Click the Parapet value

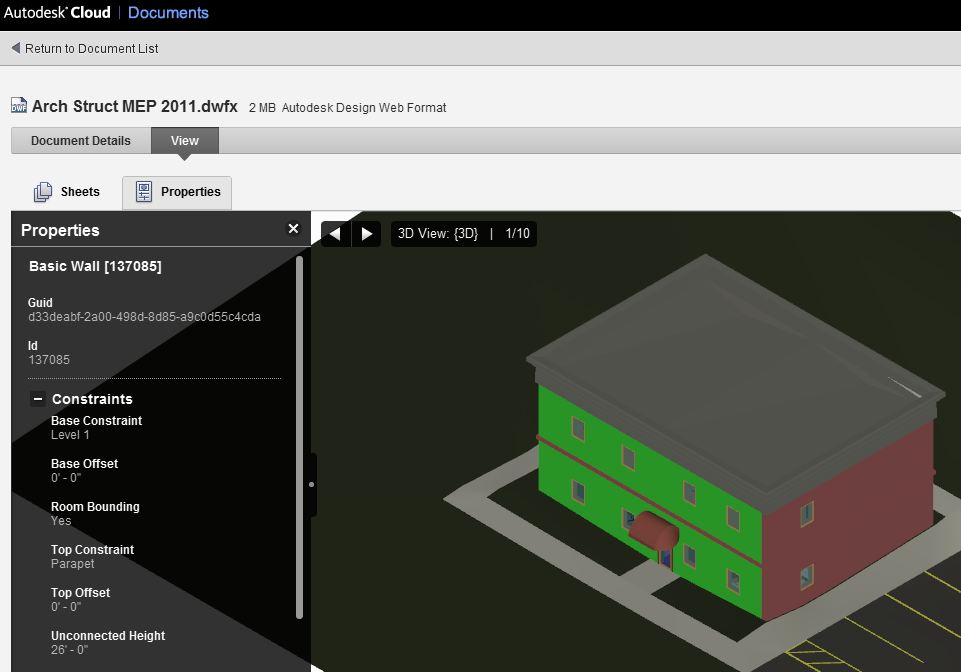pos(72,563)
